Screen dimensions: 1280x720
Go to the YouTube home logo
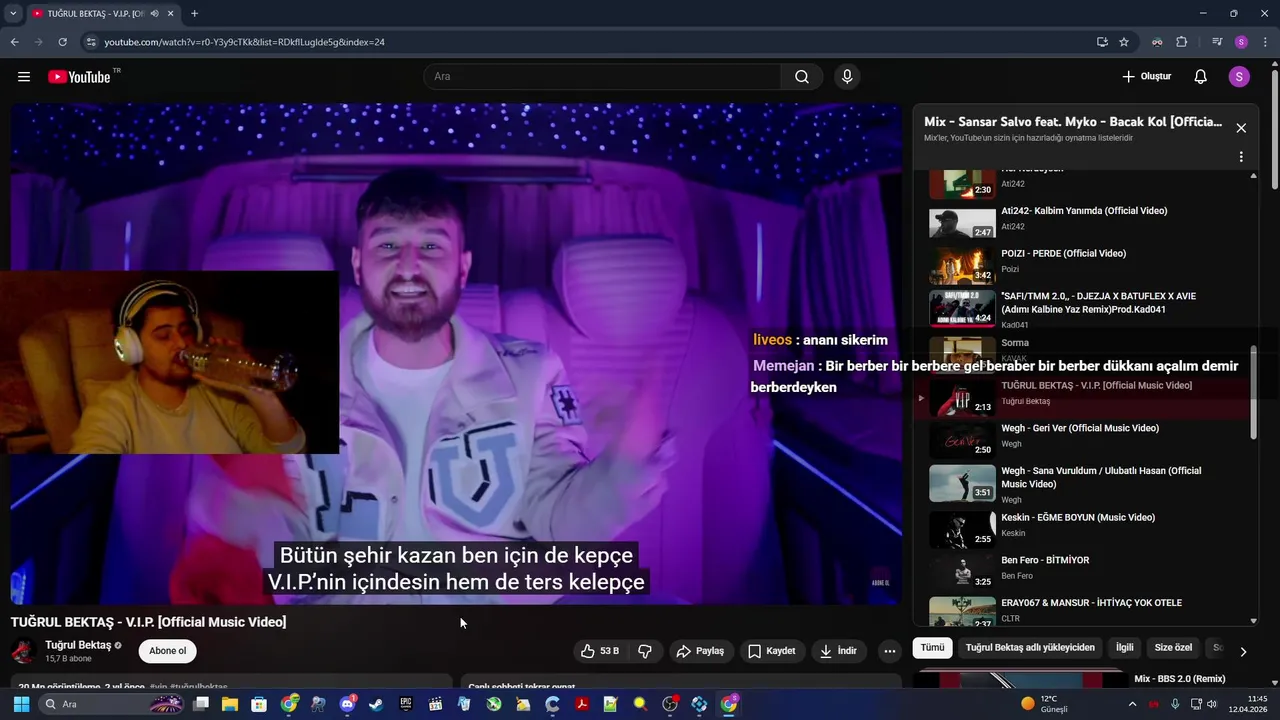[x=79, y=77]
